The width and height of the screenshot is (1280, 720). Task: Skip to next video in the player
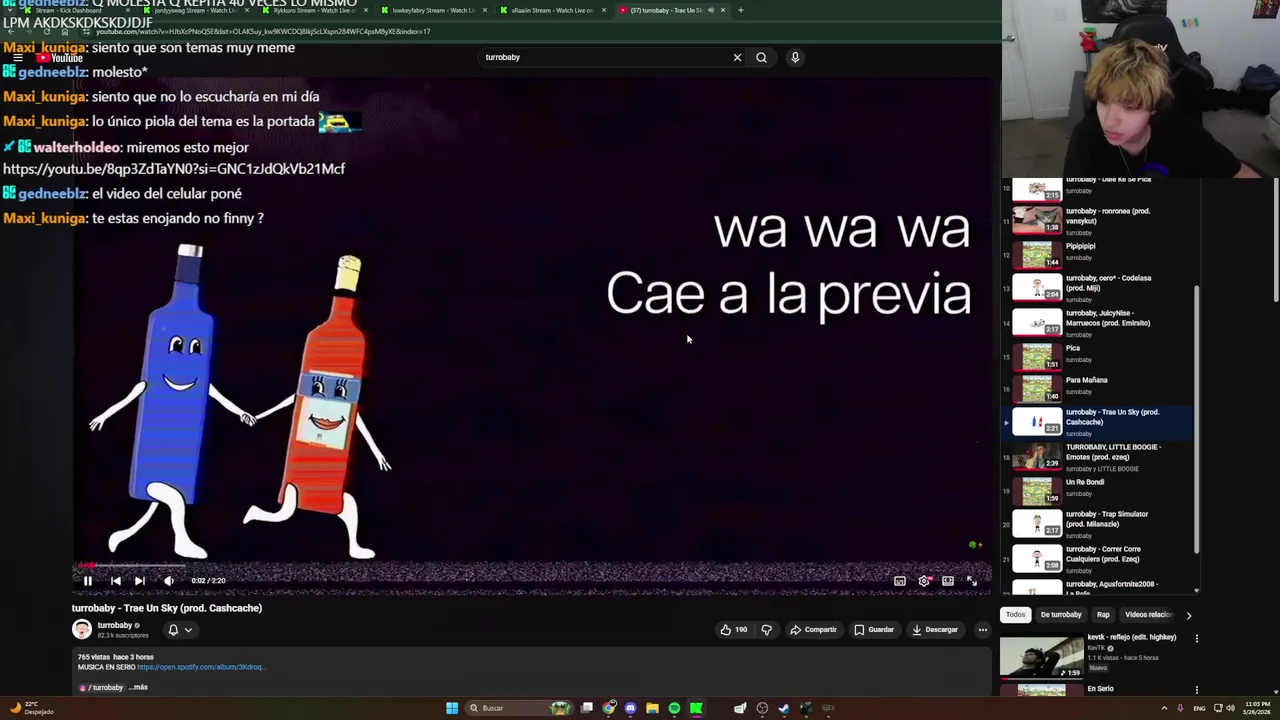140,581
